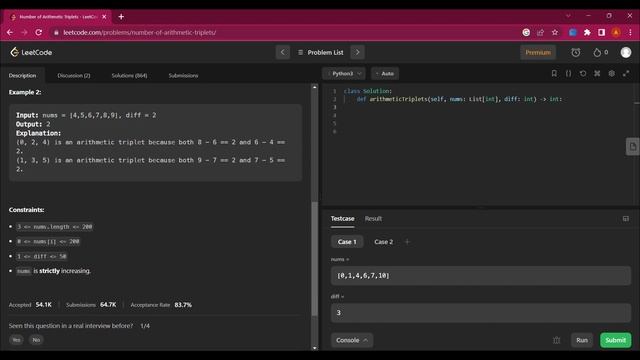Switch to the Description tab

coord(22,76)
